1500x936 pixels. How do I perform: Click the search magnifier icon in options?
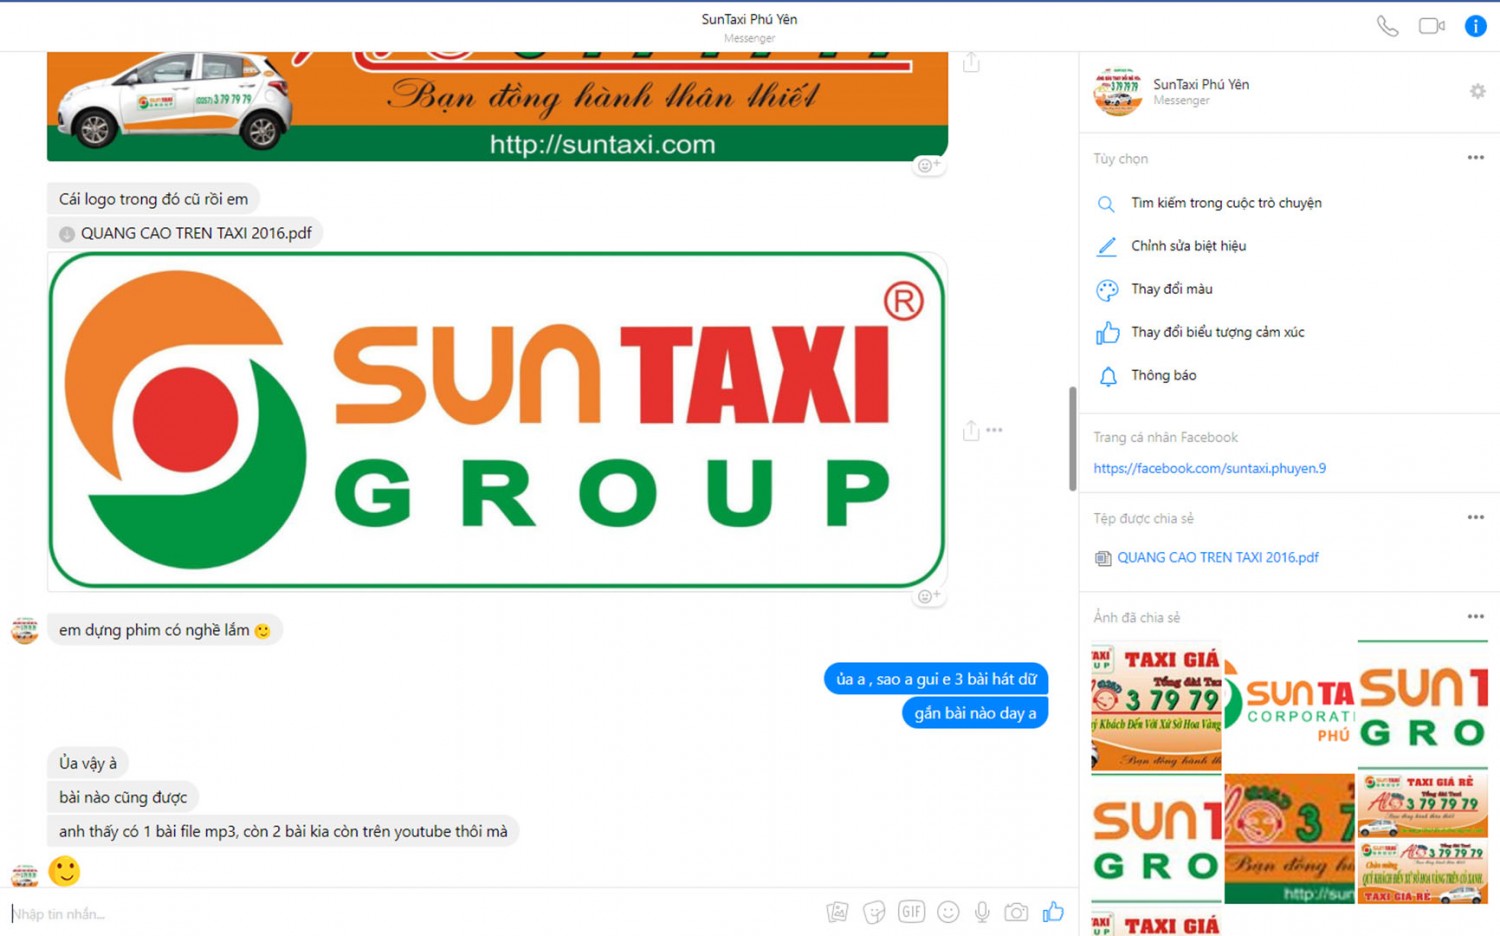[1106, 204]
